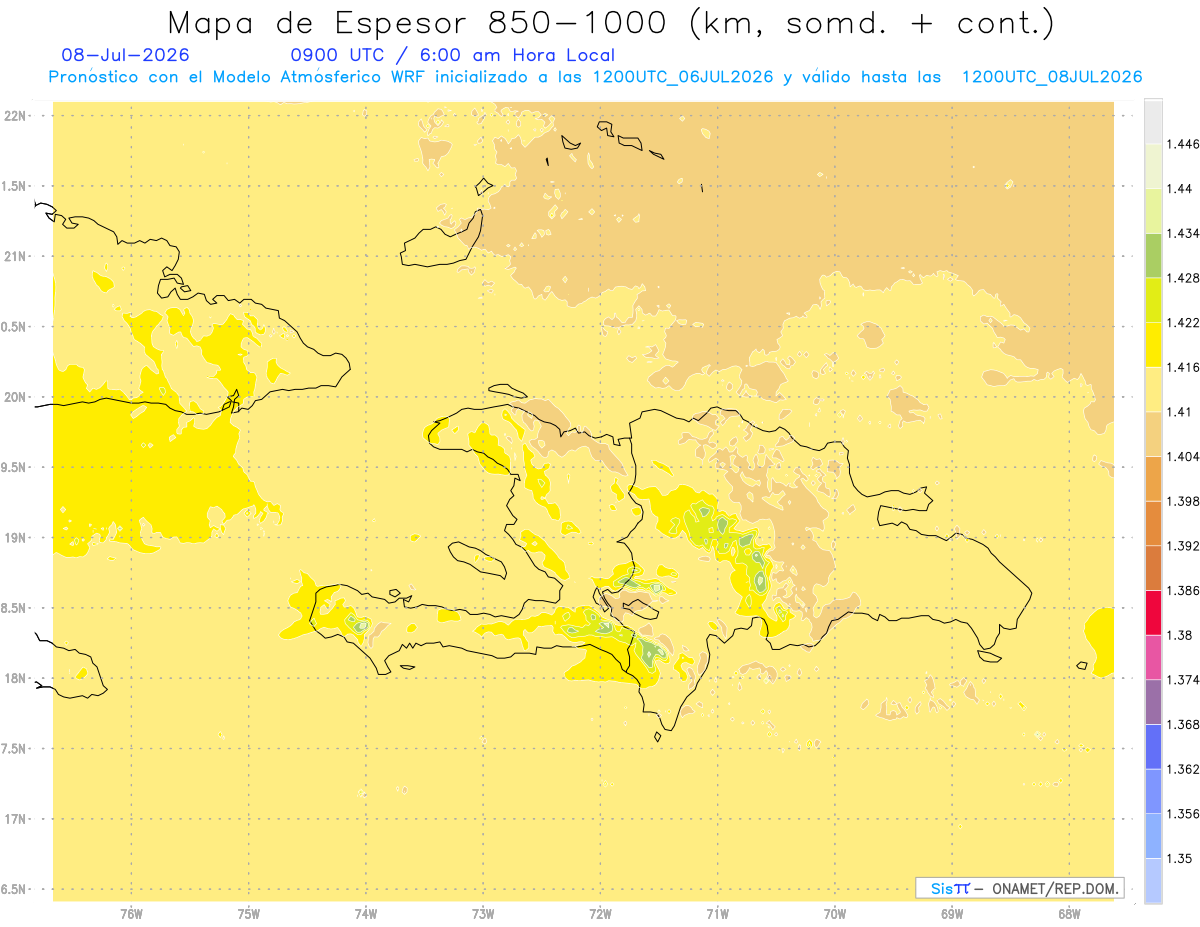
Task: Click the longitude label "70W"
Action: [835, 915]
